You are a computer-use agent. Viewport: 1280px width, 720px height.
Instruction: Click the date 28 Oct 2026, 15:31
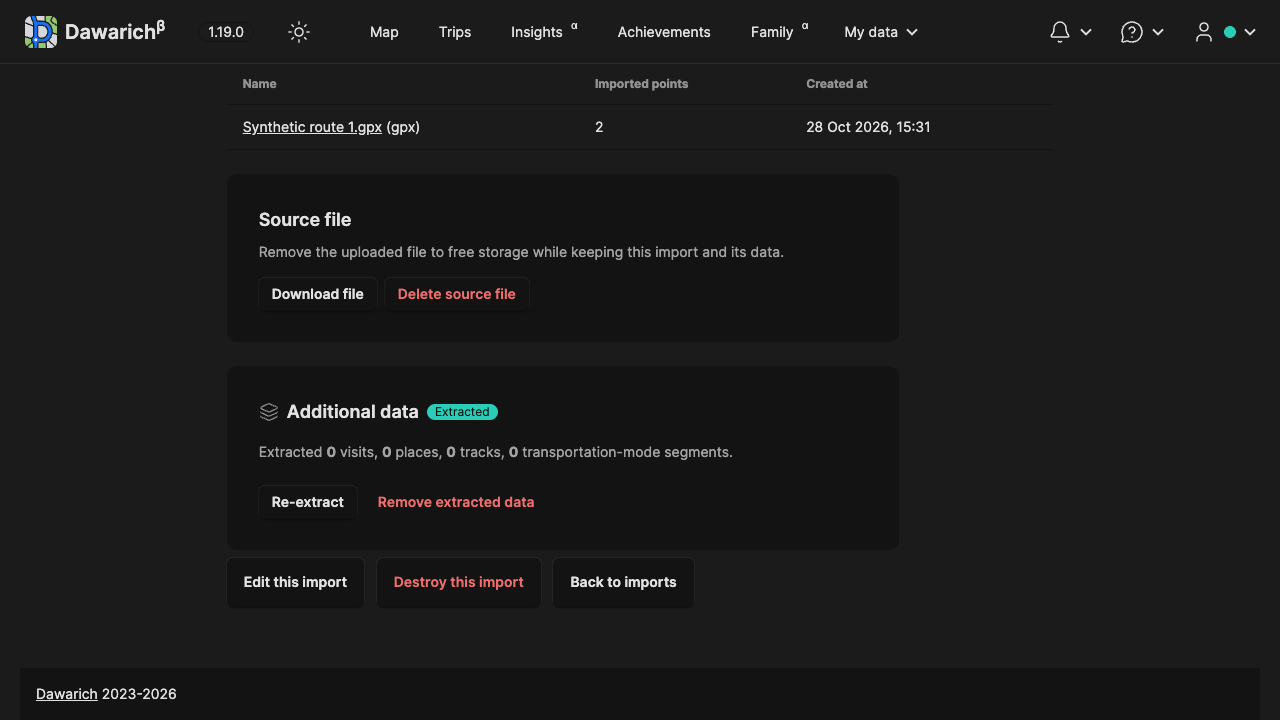pyautogui.click(x=869, y=127)
